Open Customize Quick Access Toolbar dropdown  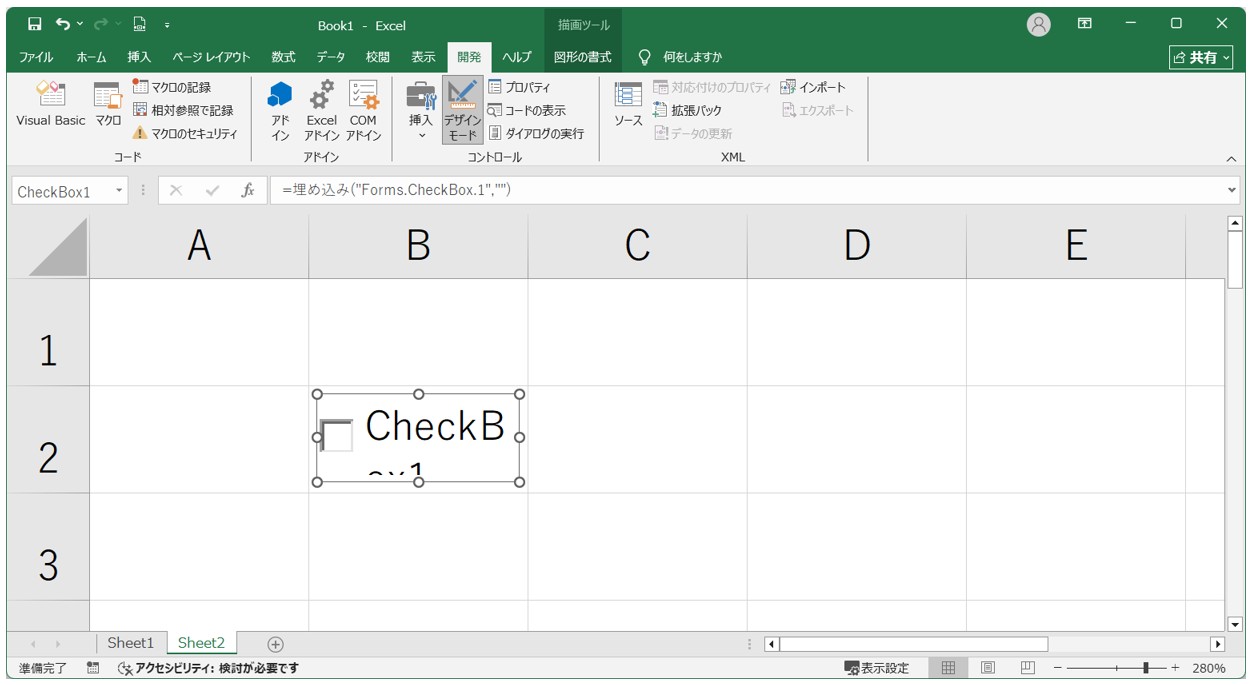[x=167, y=24]
